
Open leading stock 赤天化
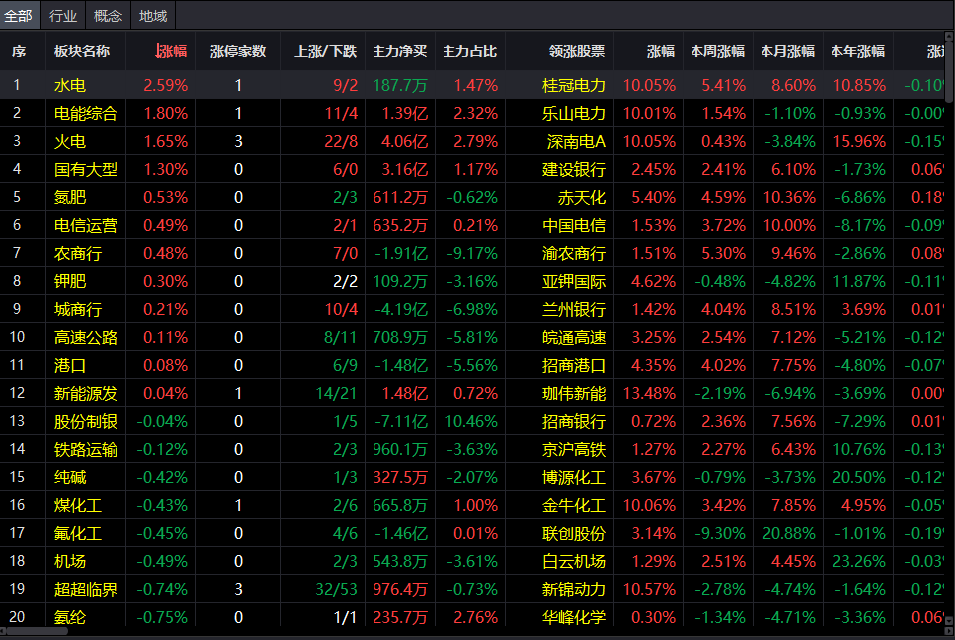[582, 197]
